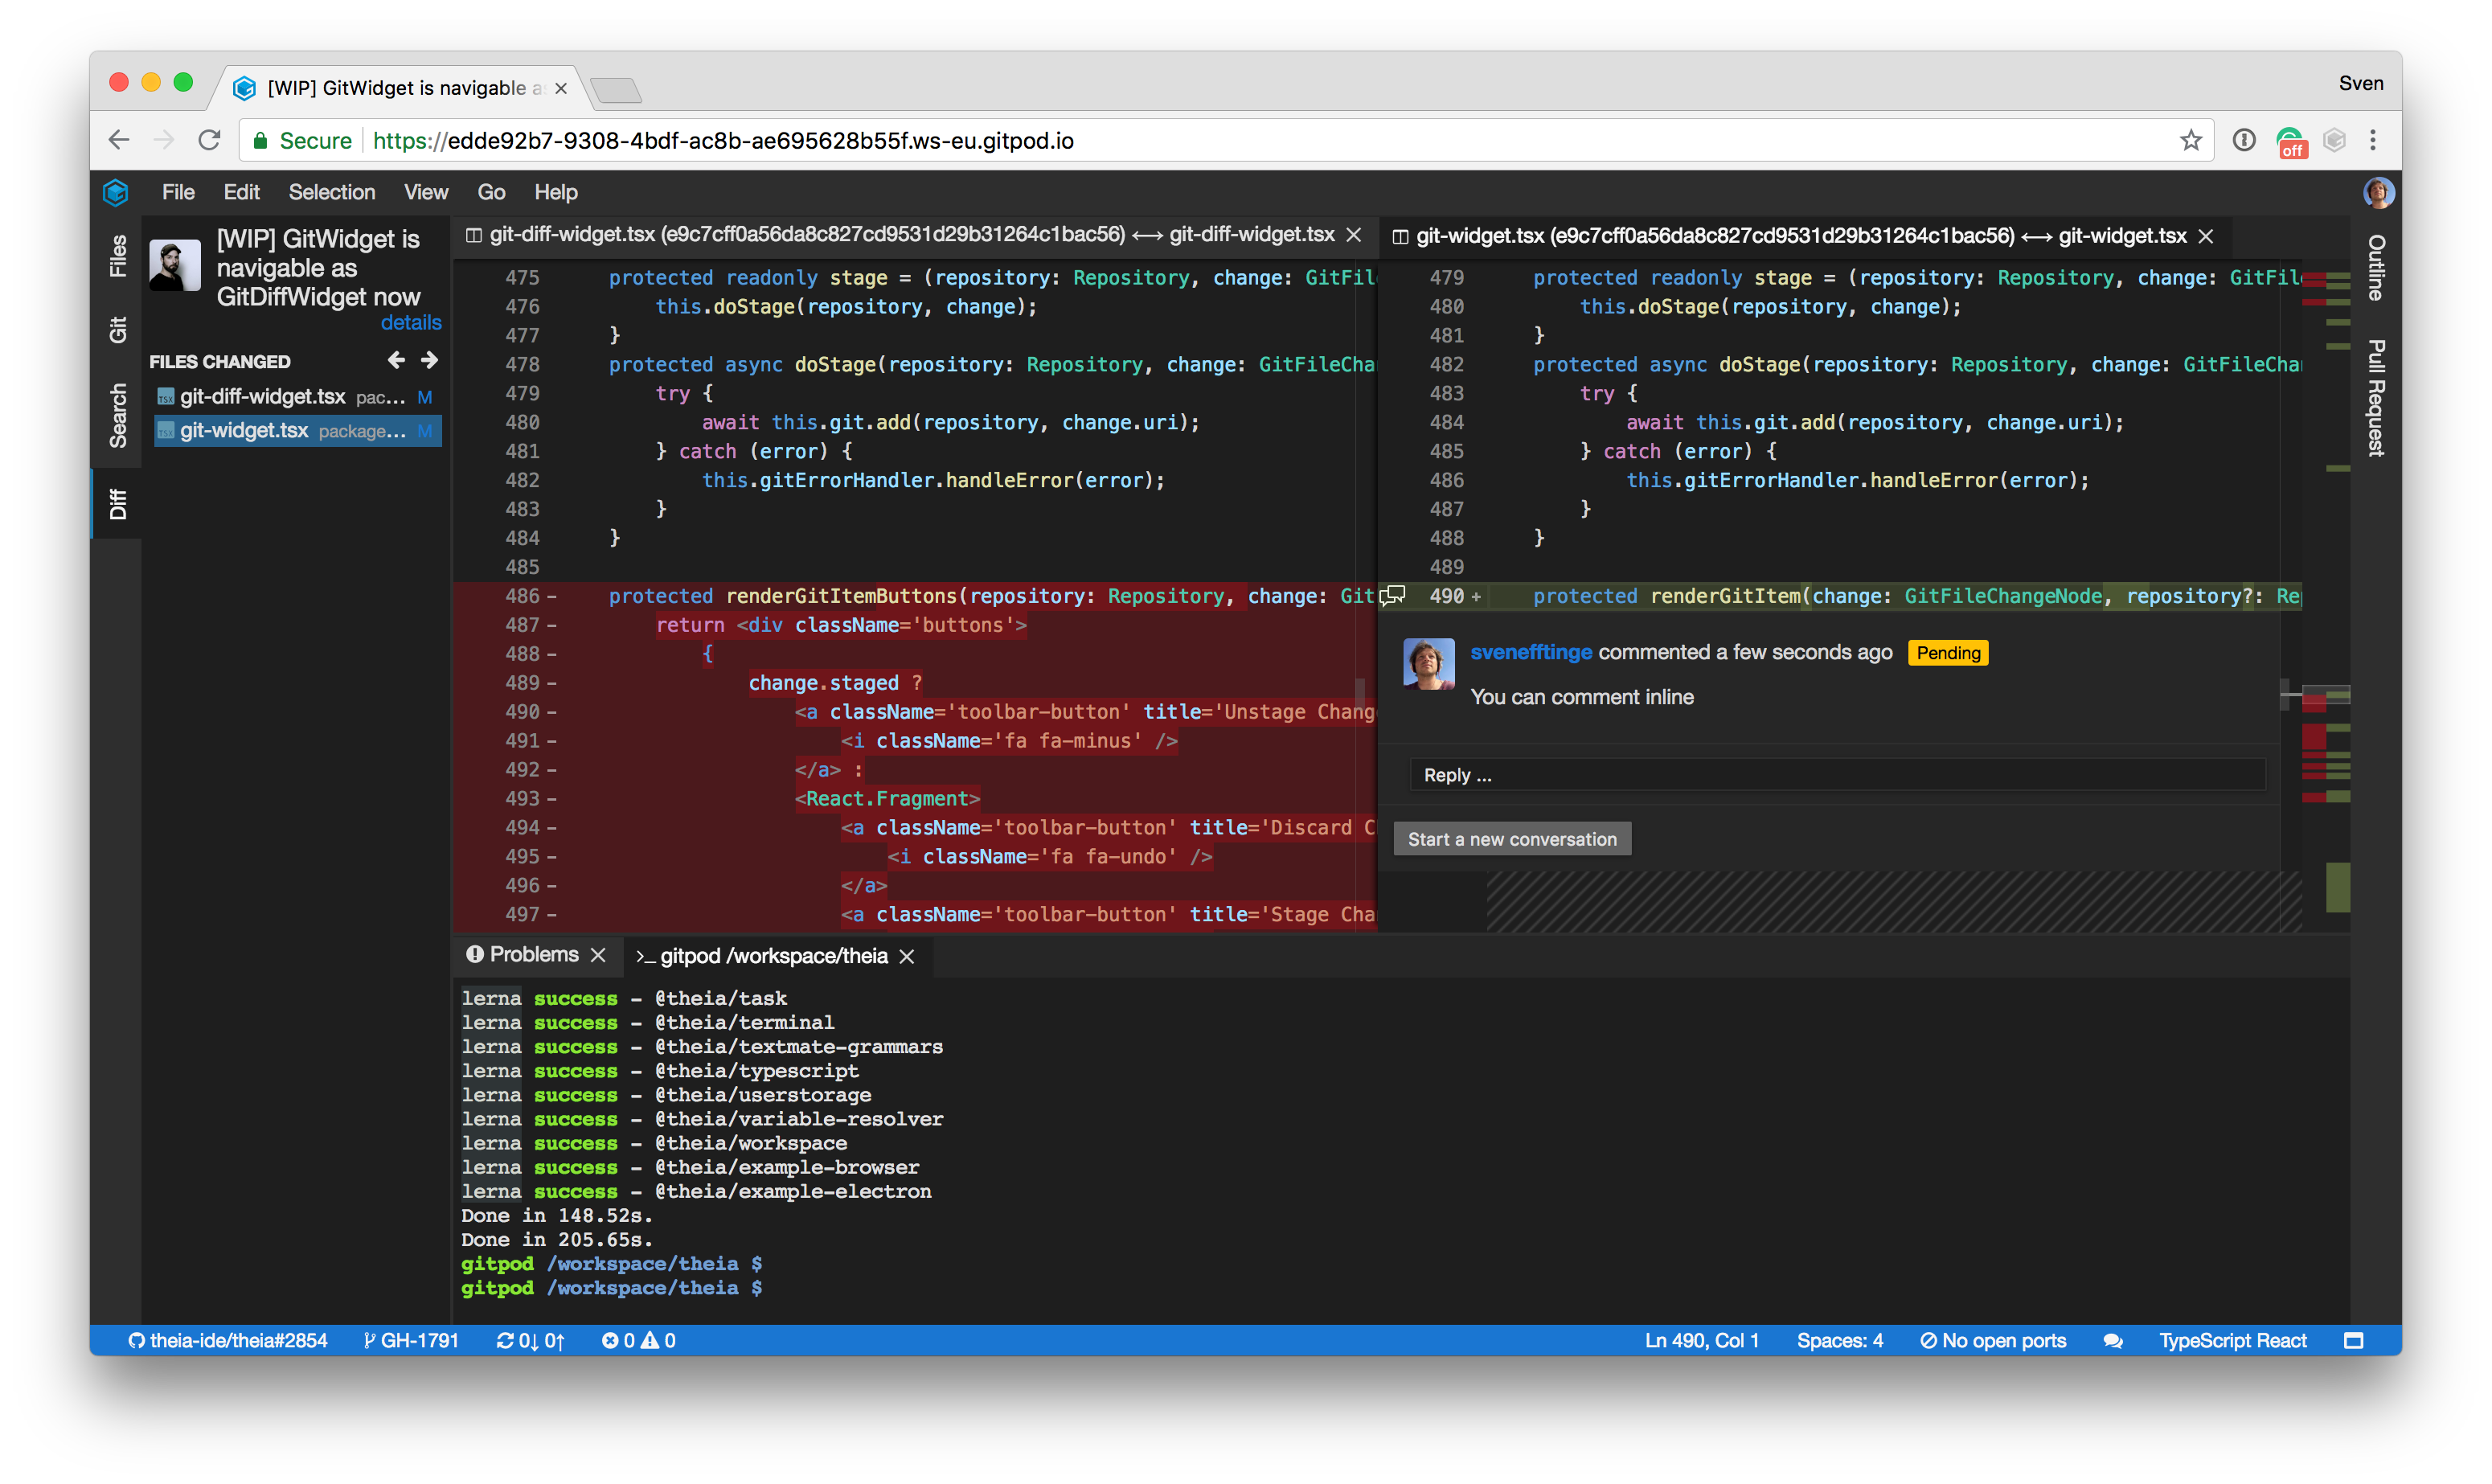Image resolution: width=2492 pixels, height=1484 pixels.
Task: Select TypeScript React language mode
Action: pos(2232,1341)
